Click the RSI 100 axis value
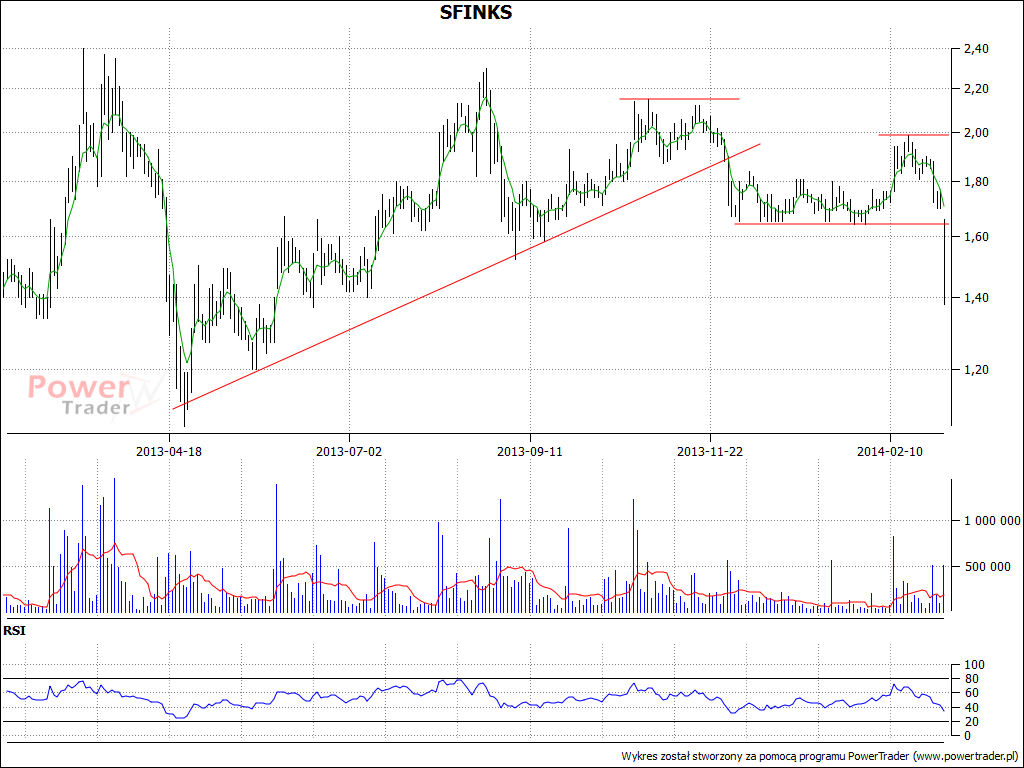 coord(973,665)
